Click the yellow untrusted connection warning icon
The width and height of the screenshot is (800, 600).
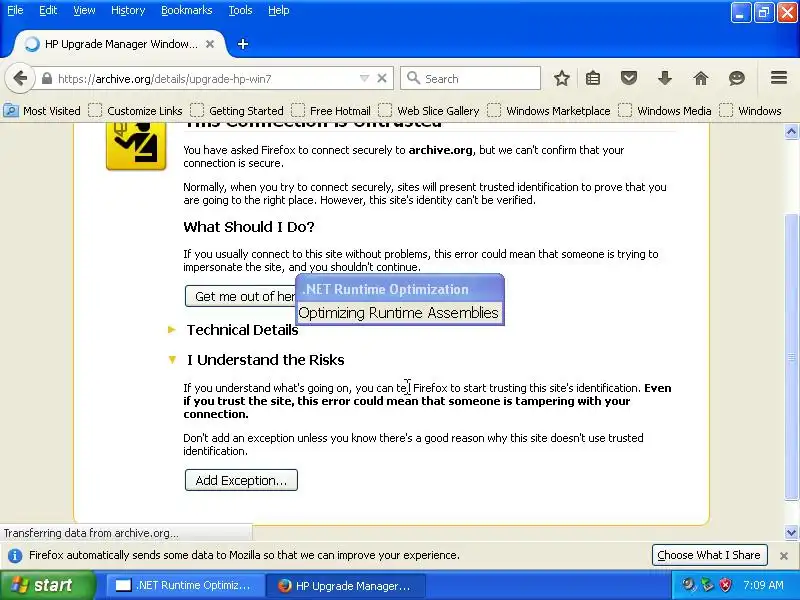[x=136, y=146]
